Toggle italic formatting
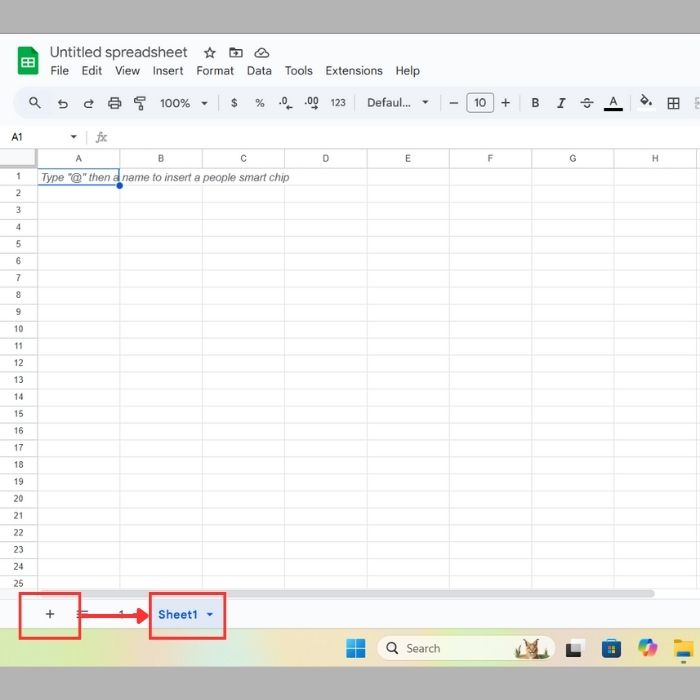This screenshot has height=700, width=700. coord(561,103)
